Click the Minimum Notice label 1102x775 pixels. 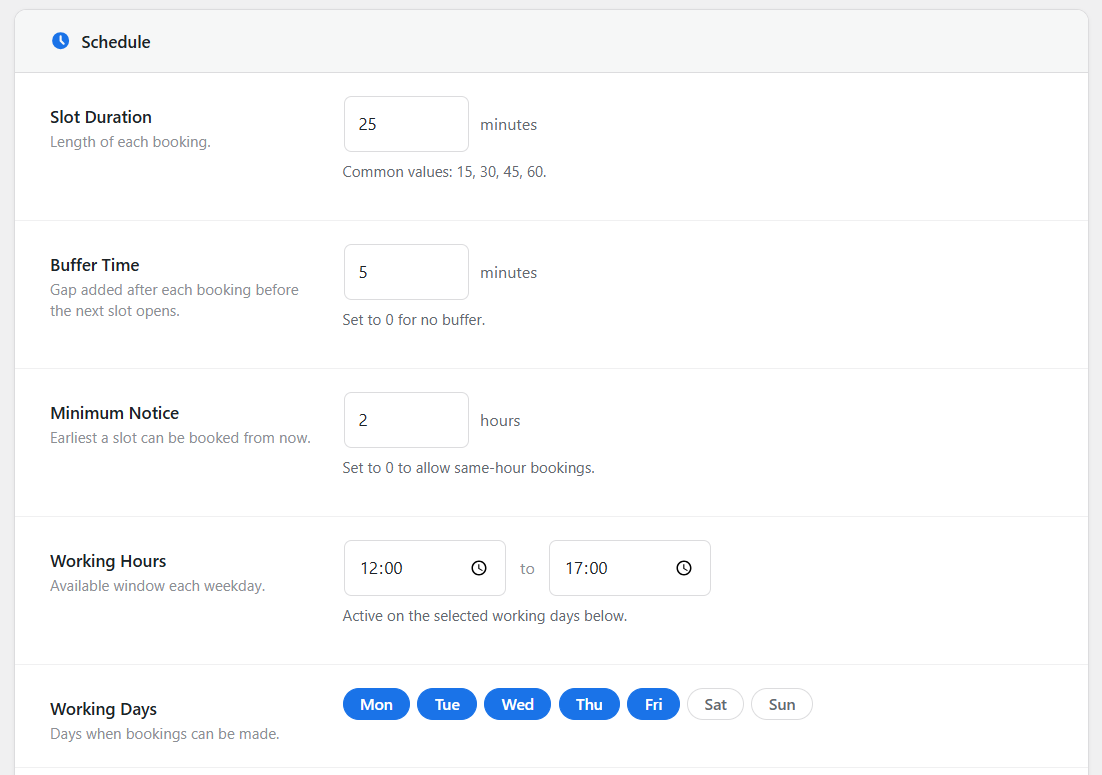(x=115, y=413)
